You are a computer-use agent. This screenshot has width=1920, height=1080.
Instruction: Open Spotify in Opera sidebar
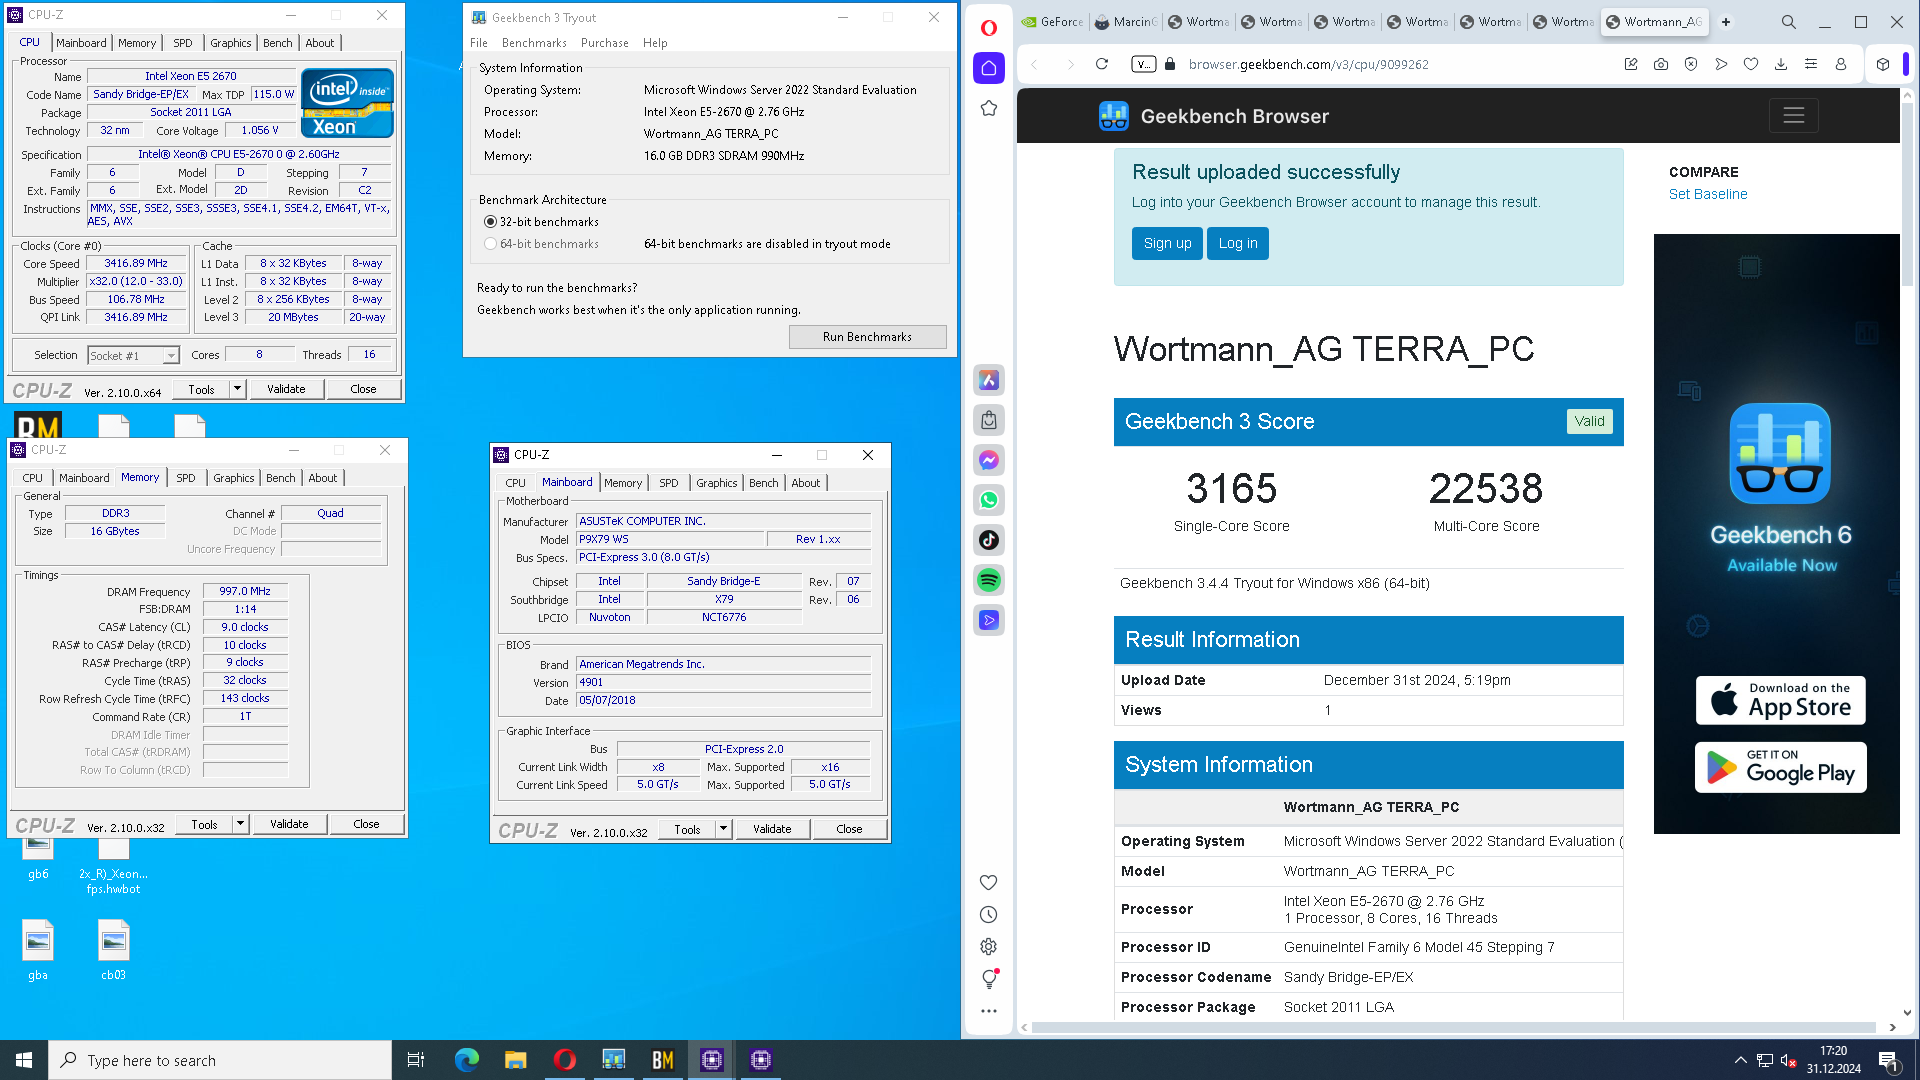point(989,580)
